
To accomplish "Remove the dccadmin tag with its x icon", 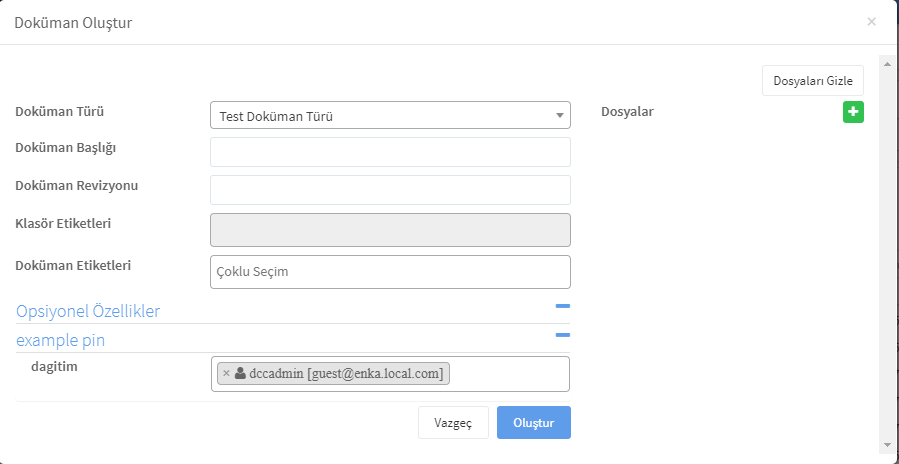I will (x=226, y=373).
